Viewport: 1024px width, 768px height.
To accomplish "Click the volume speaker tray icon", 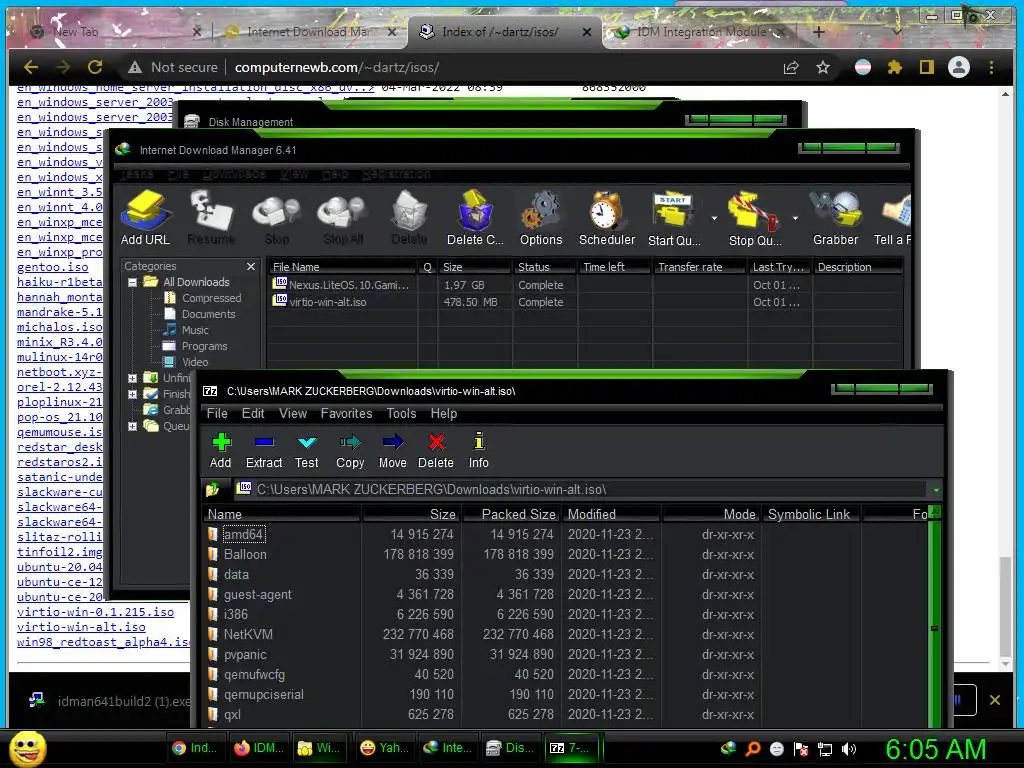I will click(849, 749).
